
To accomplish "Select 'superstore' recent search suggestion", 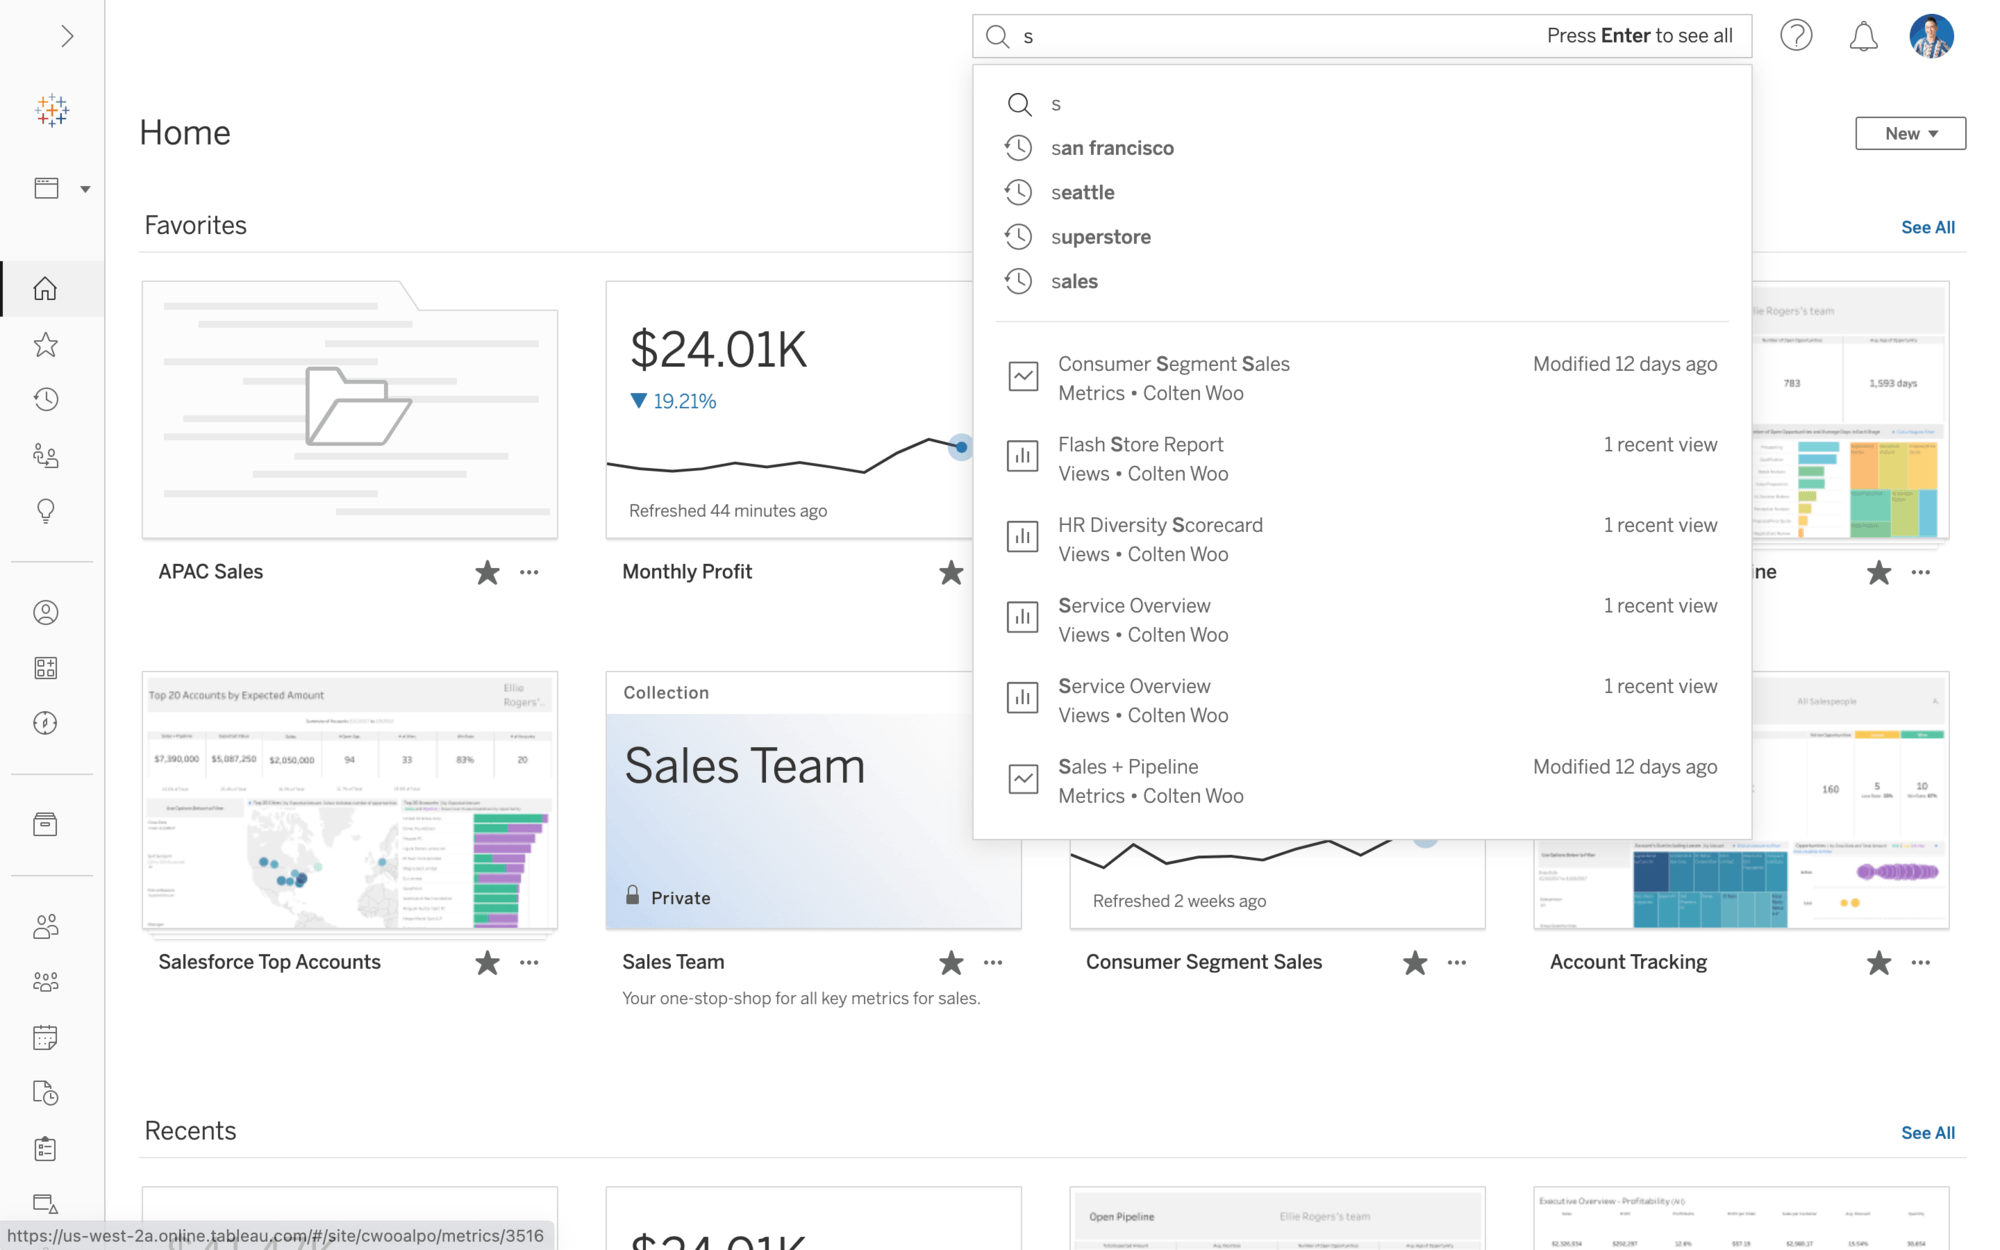I will pyautogui.click(x=1100, y=237).
